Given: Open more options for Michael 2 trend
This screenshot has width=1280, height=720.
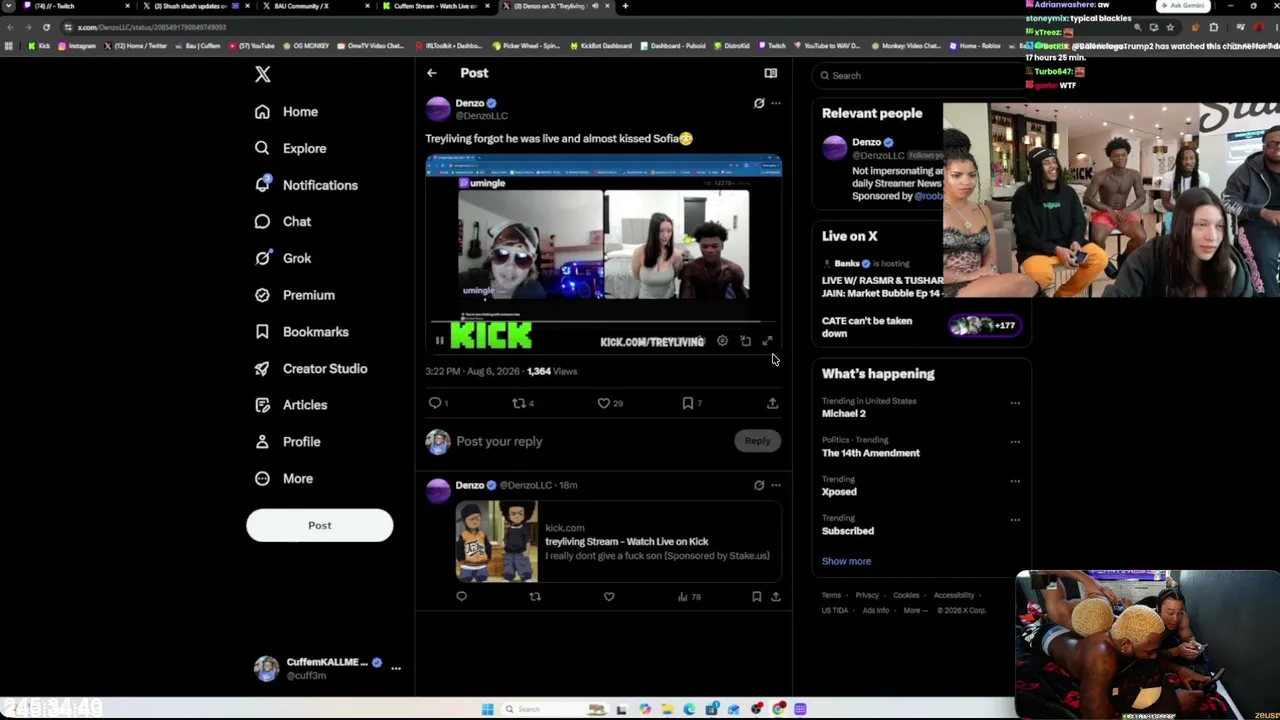Looking at the screenshot, I should coord(1015,403).
